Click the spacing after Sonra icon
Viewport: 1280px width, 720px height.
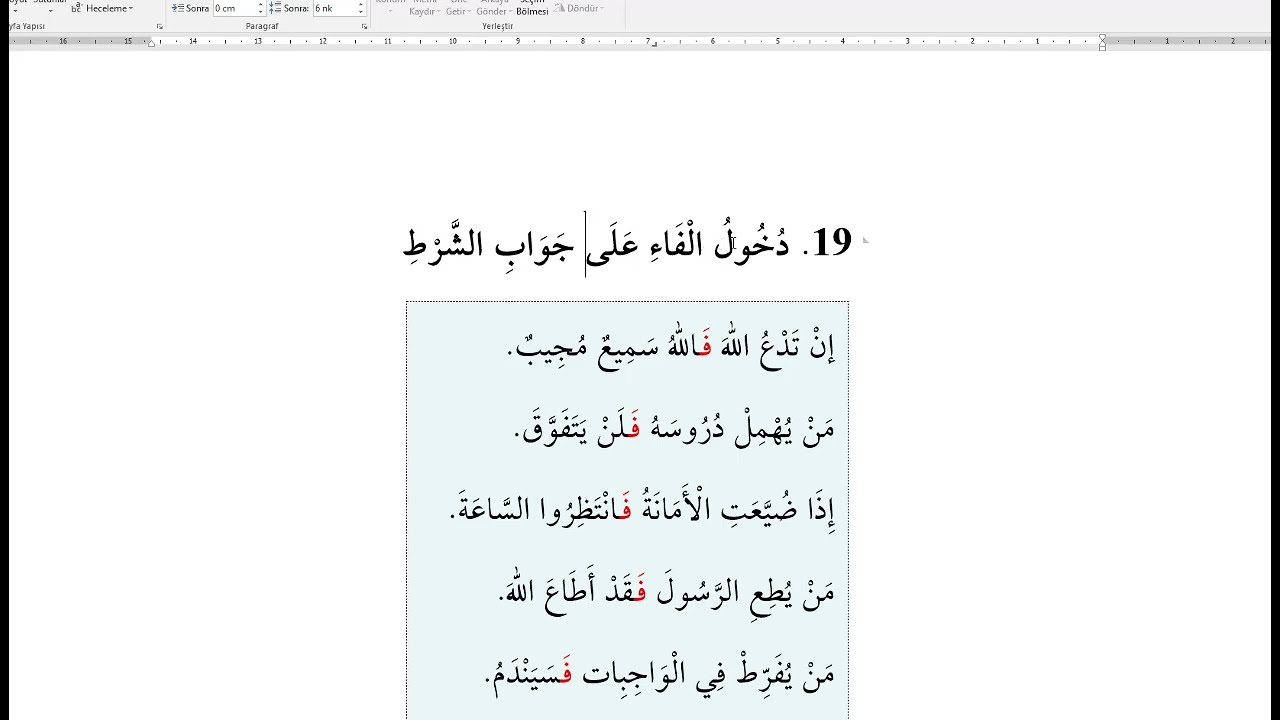[x=276, y=8]
